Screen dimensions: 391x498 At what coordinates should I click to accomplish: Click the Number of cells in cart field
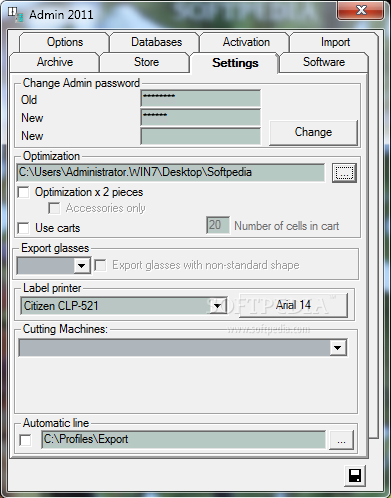[x=218, y=225]
